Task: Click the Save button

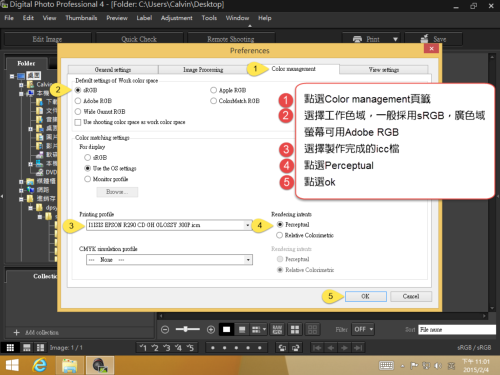Action: (433, 39)
